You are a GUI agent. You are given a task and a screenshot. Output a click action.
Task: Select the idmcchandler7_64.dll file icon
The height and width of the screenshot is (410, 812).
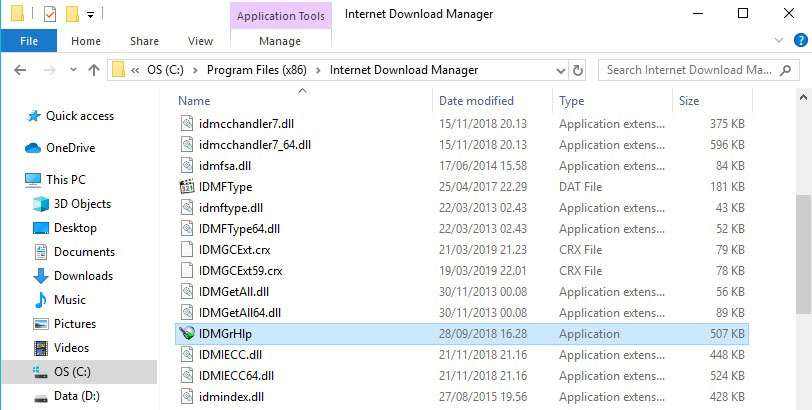[x=186, y=145]
